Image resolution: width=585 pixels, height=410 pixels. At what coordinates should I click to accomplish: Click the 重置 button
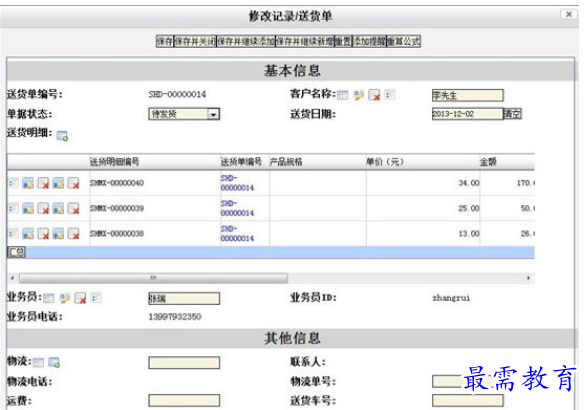(x=343, y=41)
